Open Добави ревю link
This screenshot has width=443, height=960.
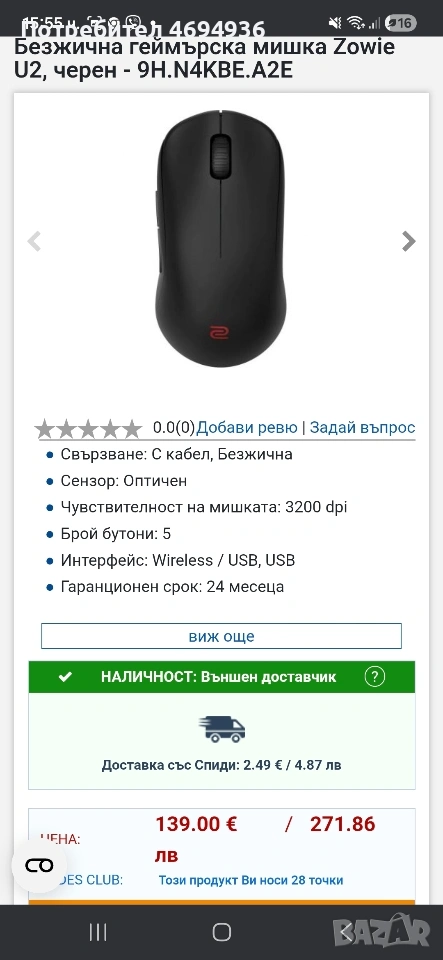pyautogui.click(x=247, y=427)
